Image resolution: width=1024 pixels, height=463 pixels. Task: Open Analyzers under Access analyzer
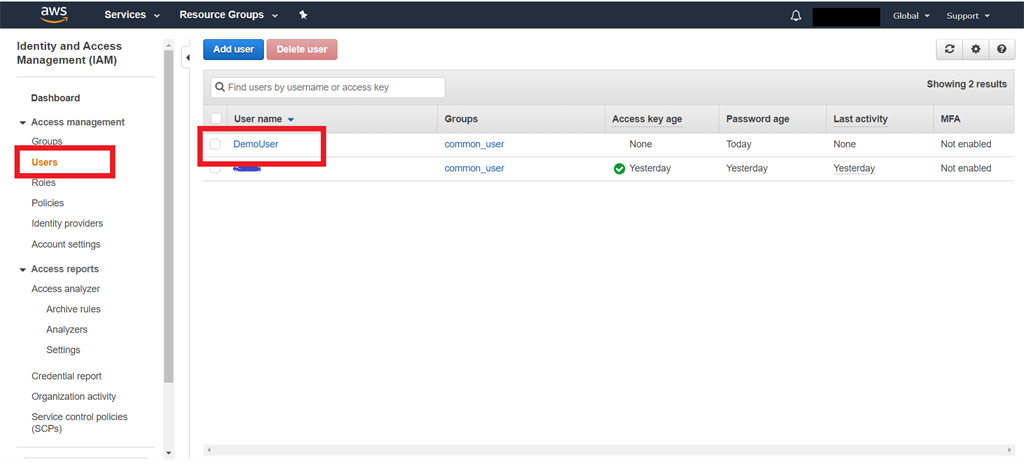tap(67, 329)
